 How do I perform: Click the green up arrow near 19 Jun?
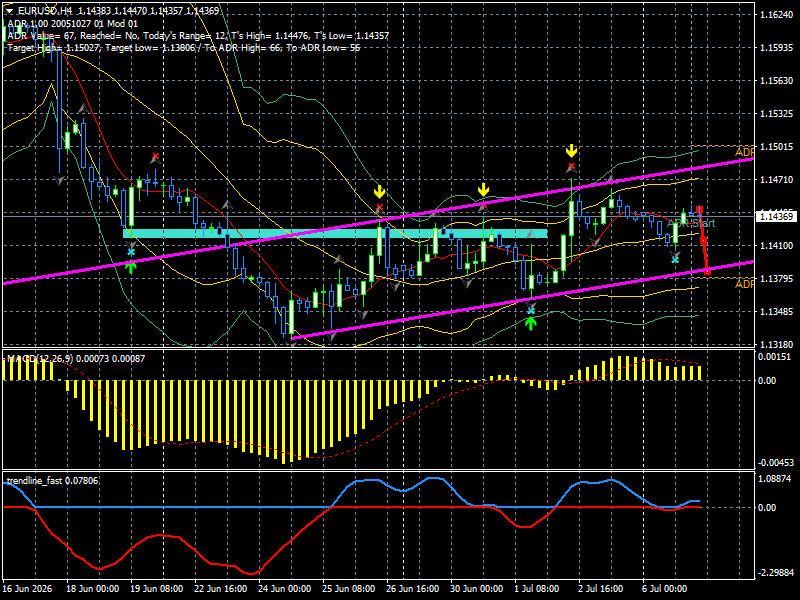point(132,266)
